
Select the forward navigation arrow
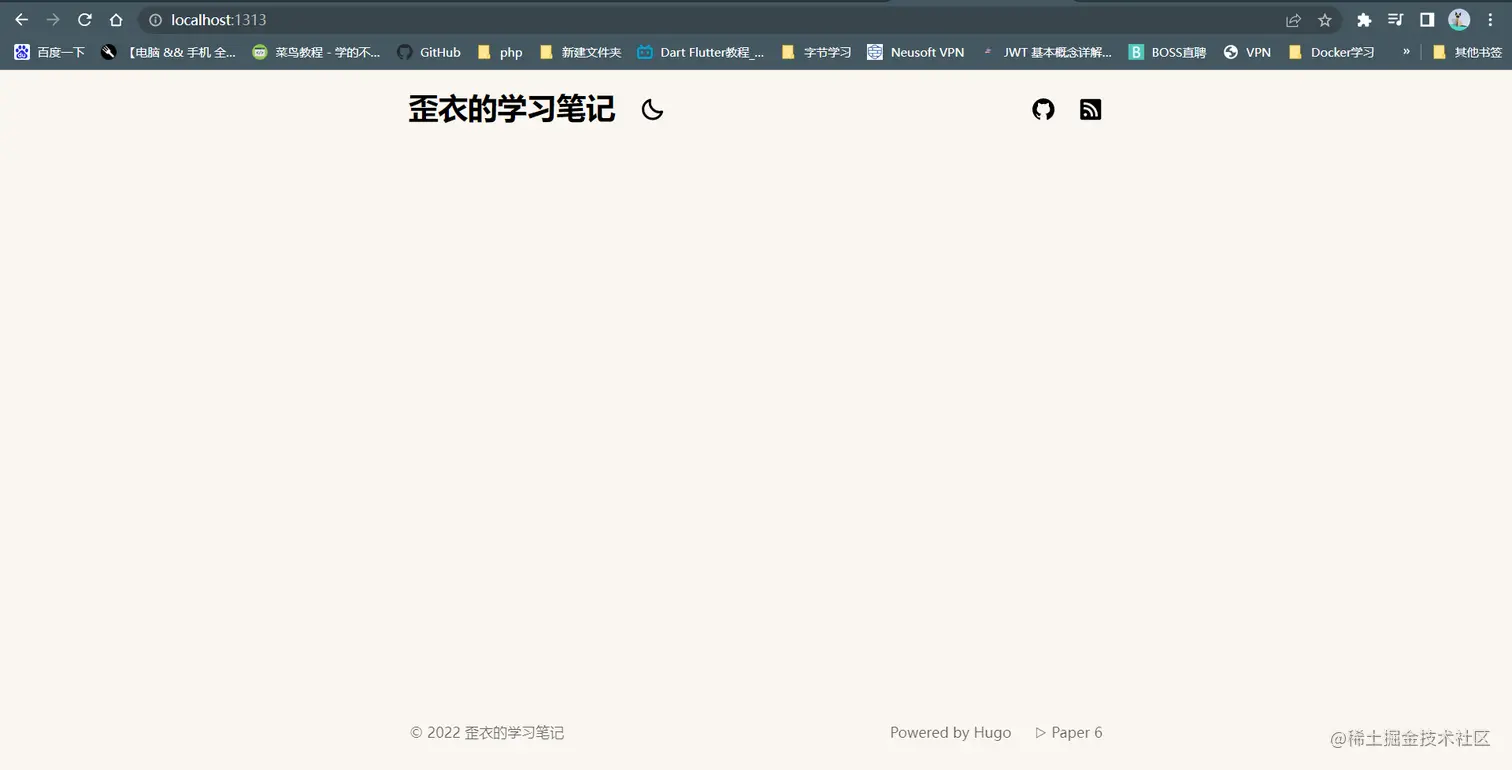[53, 19]
